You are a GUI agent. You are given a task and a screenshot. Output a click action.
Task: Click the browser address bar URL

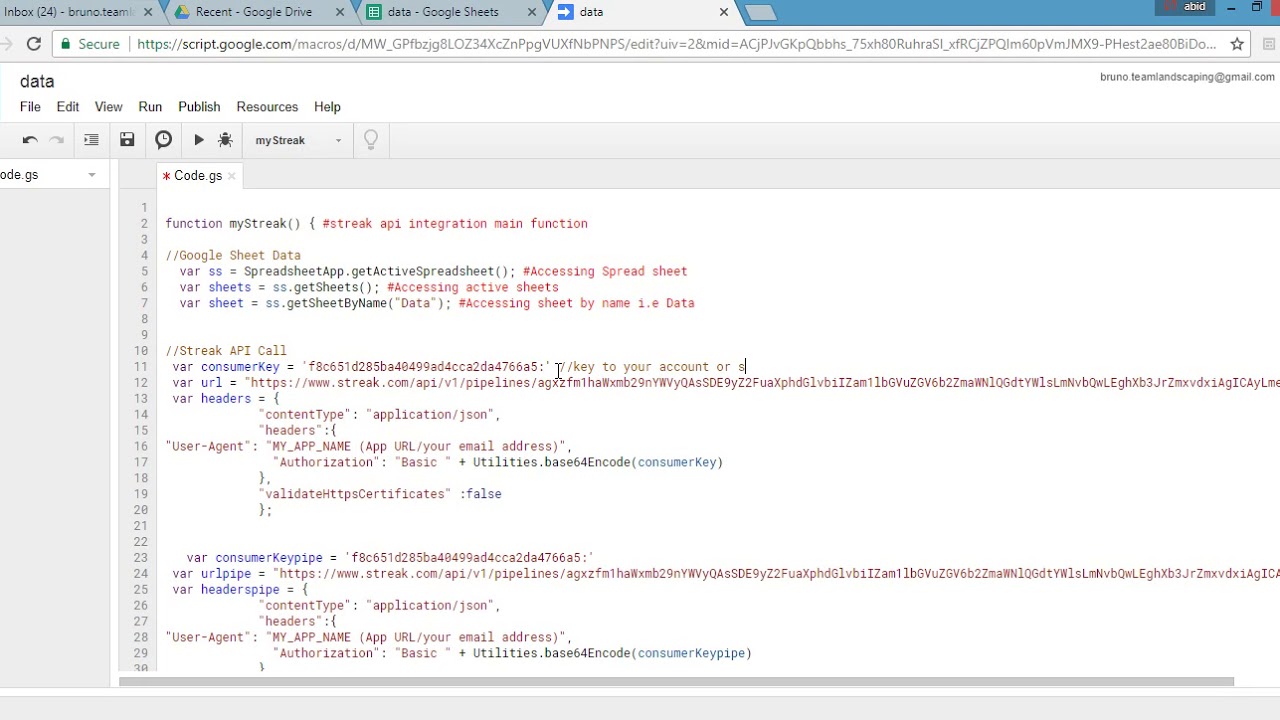(676, 44)
